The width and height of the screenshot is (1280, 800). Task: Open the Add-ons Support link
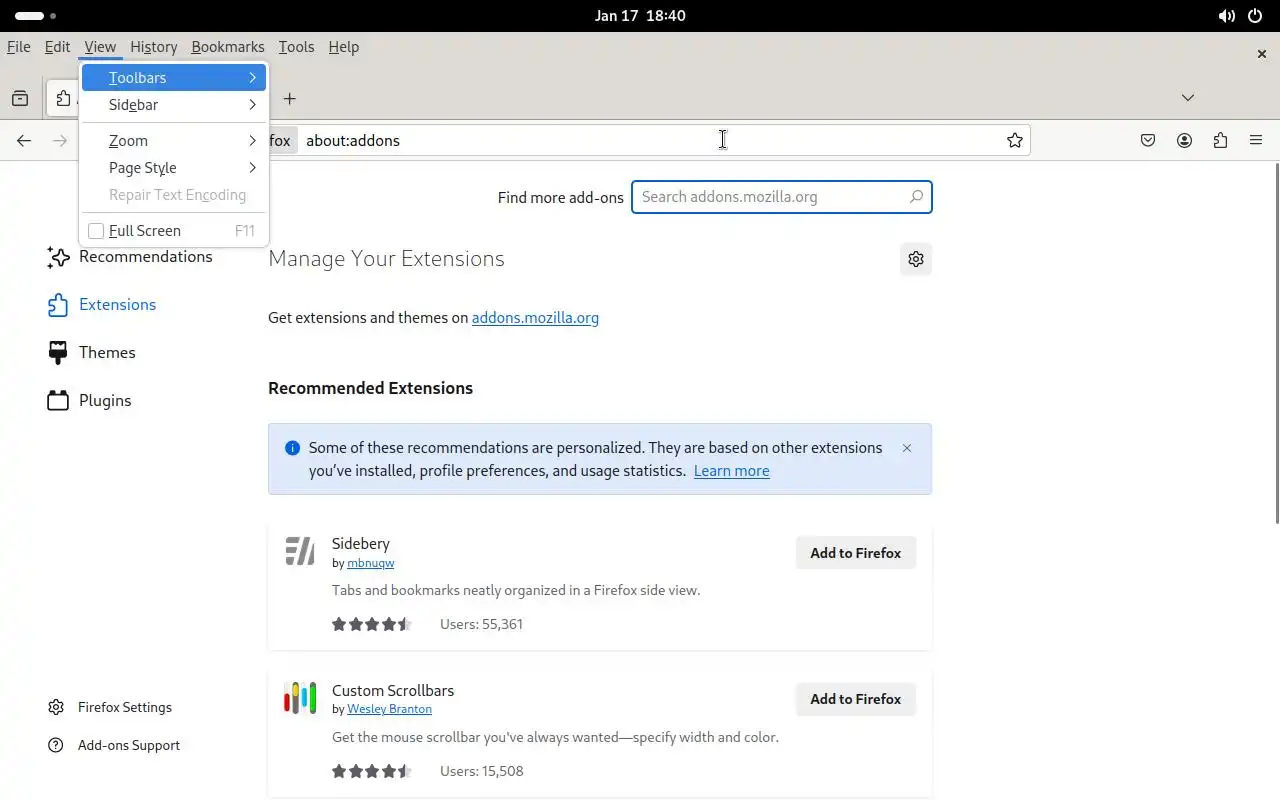[x=129, y=745]
